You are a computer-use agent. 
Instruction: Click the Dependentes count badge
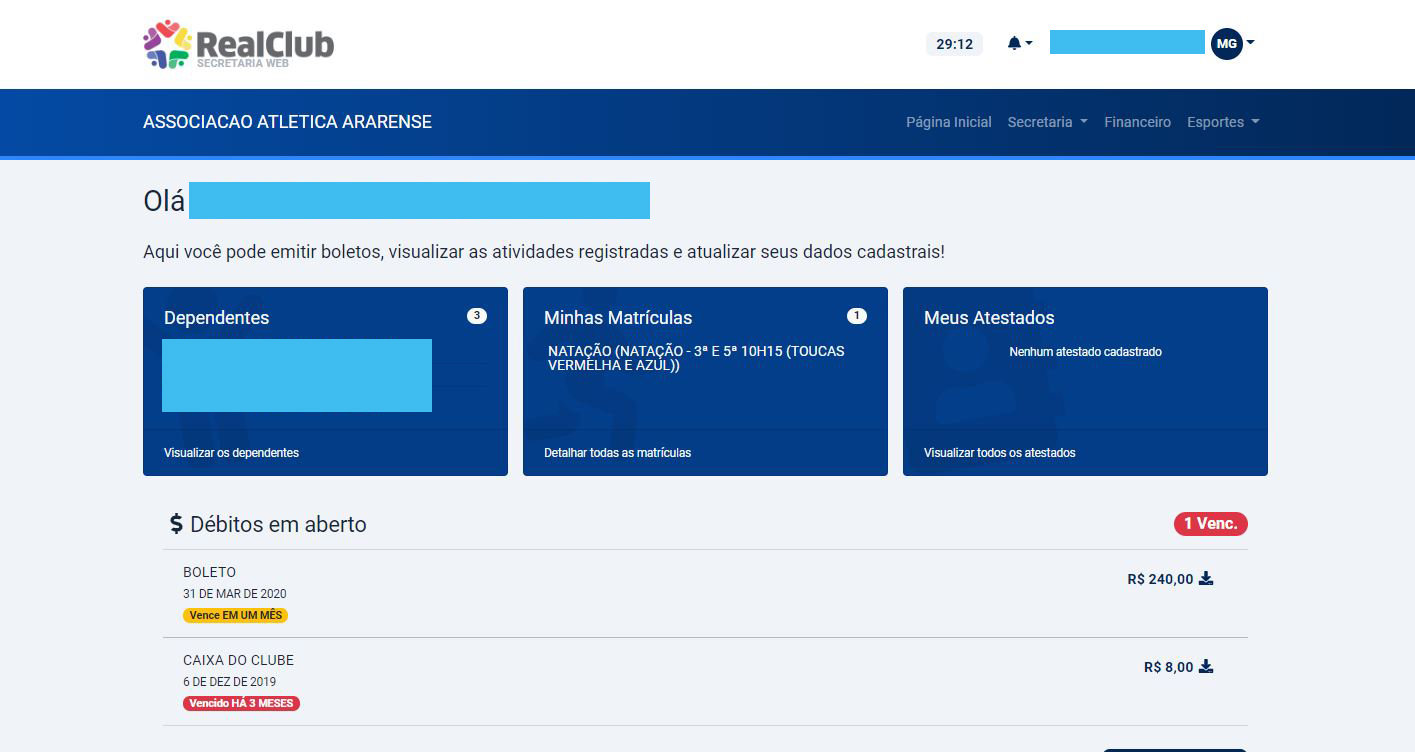477,316
